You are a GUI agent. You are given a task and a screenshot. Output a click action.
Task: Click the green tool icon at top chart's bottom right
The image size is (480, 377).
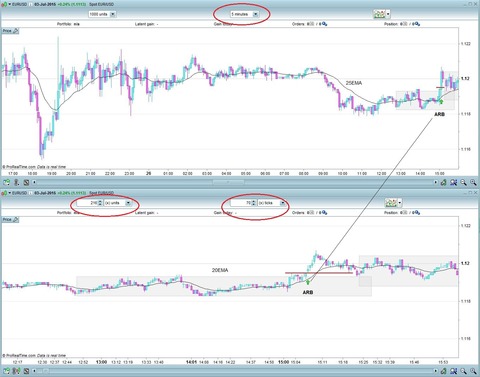[x=444, y=182]
